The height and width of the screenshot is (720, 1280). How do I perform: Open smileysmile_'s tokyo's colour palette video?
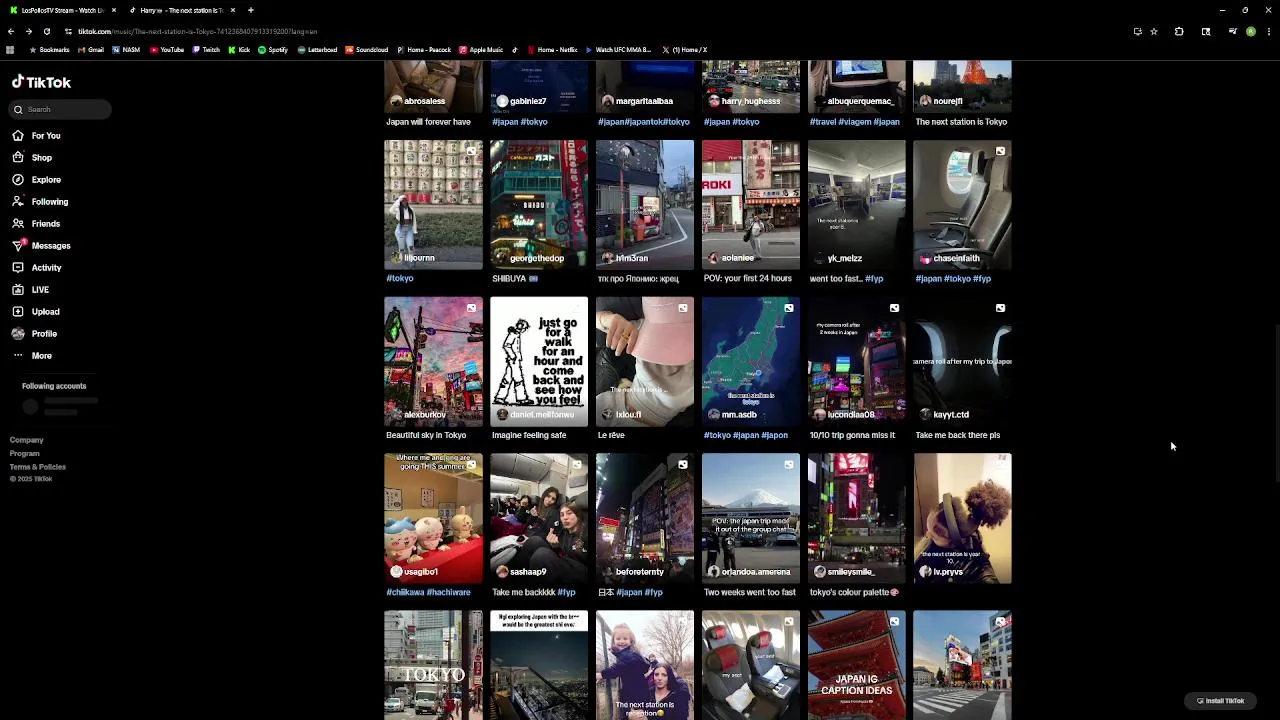click(857, 519)
